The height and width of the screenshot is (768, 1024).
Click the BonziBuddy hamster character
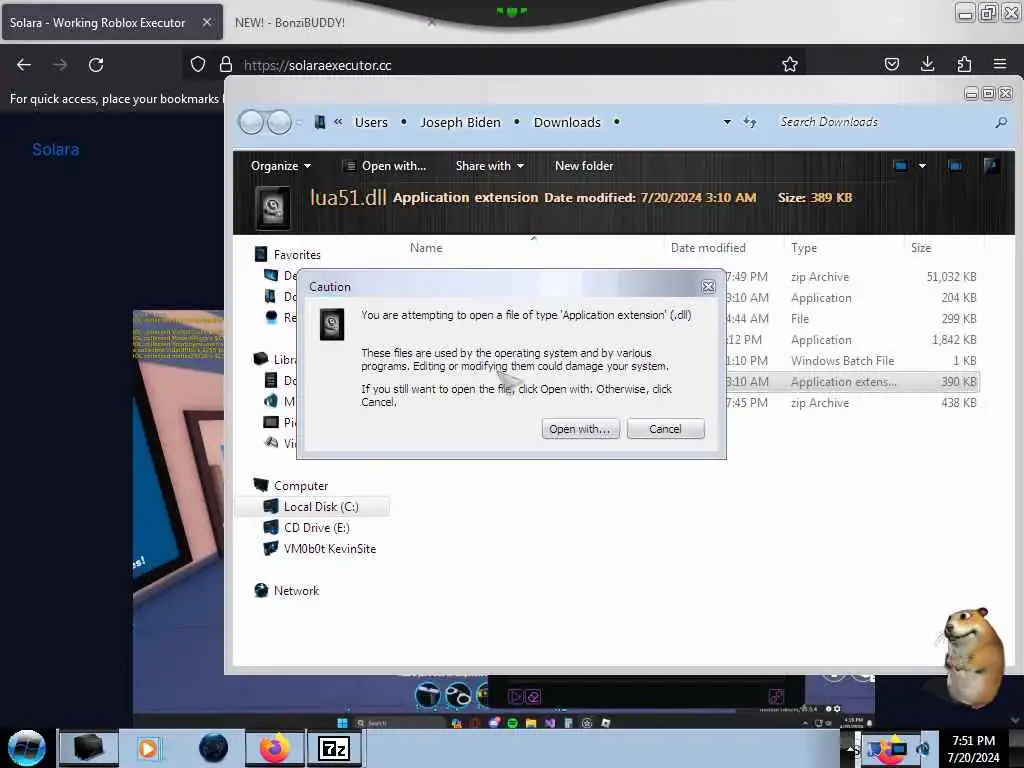pyautogui.click(x=973, y=656)
